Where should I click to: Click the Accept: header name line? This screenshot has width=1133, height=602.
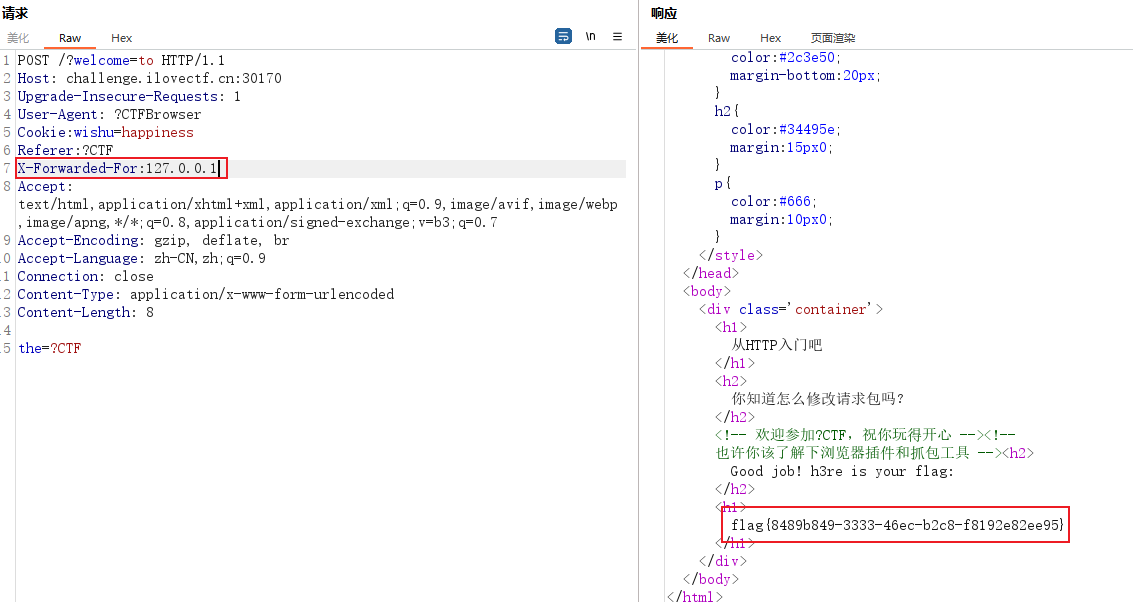(x=45, y=186)
